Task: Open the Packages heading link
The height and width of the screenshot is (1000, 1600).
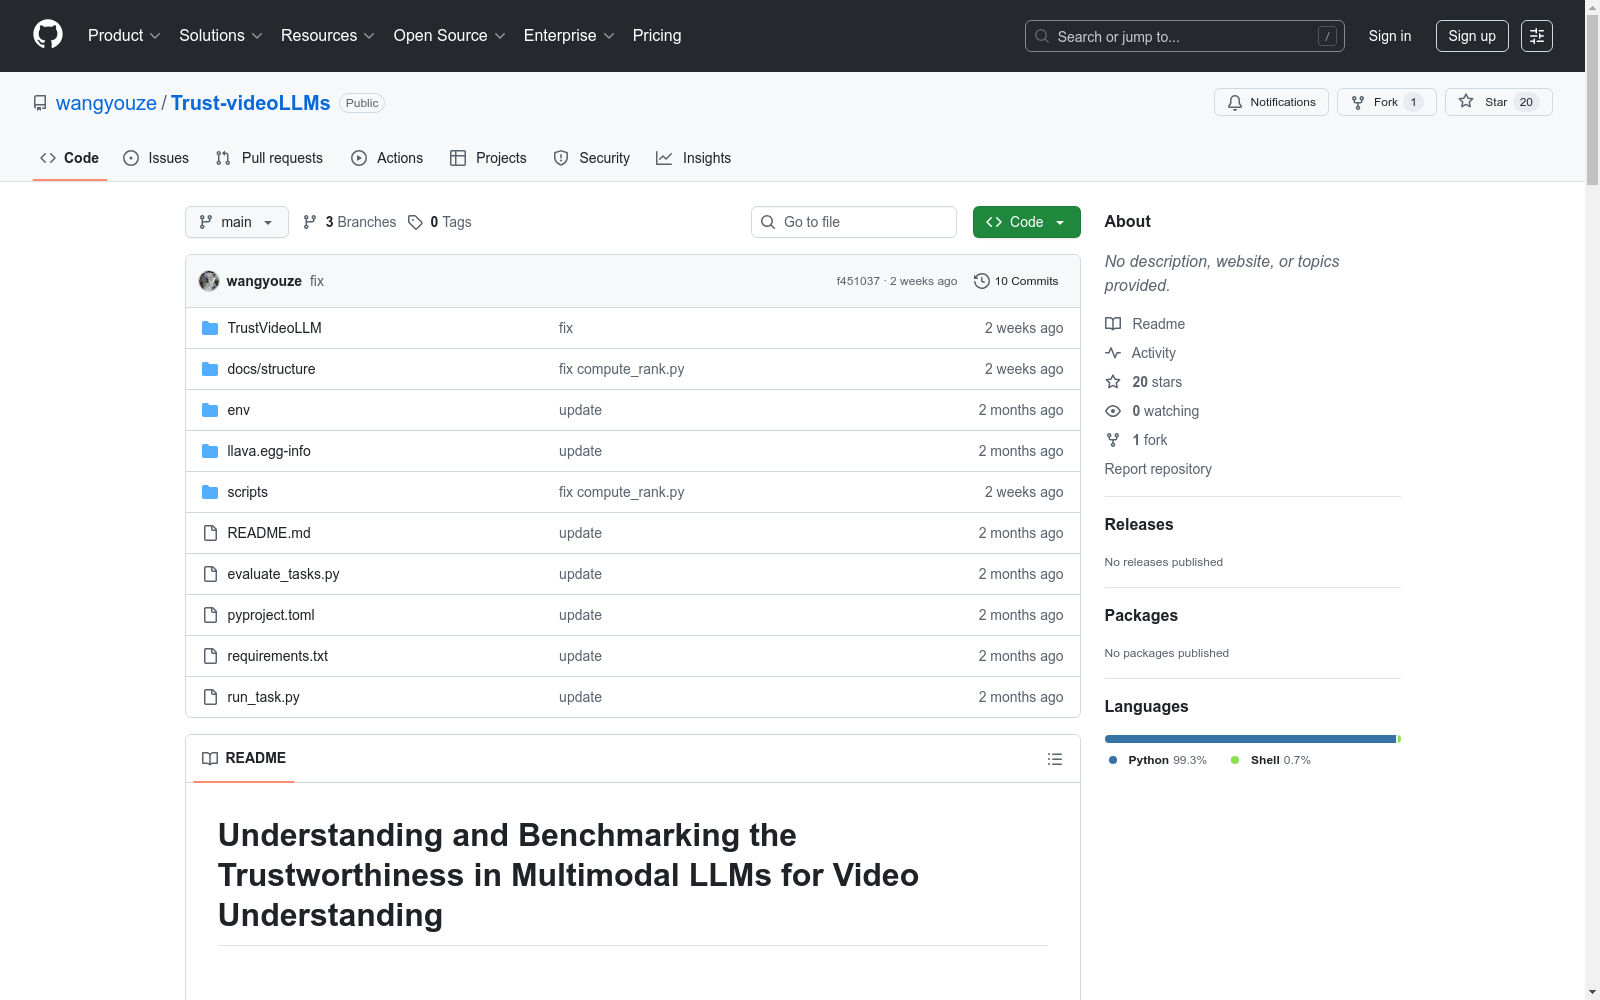Action: click(1141, 615)
